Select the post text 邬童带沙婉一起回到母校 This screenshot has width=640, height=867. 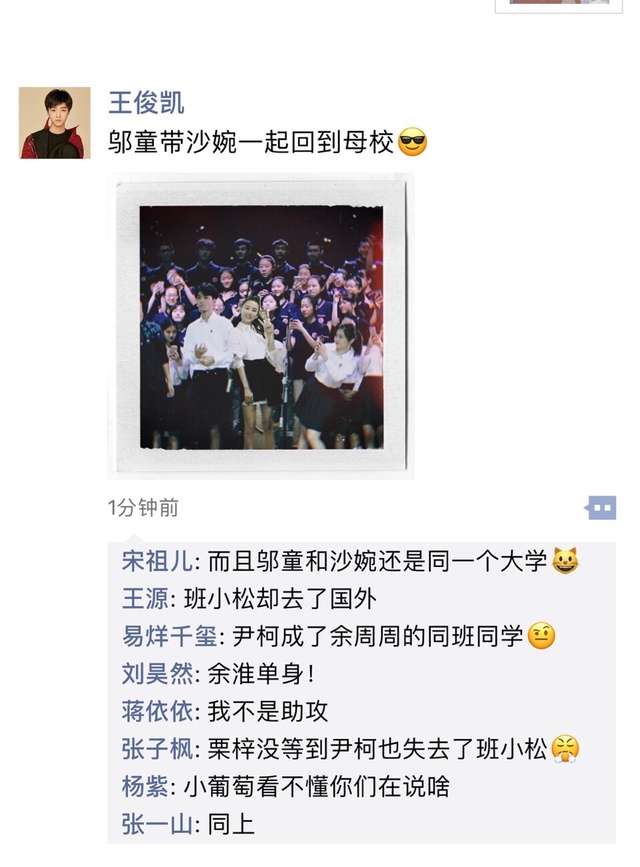click(251, 142)
